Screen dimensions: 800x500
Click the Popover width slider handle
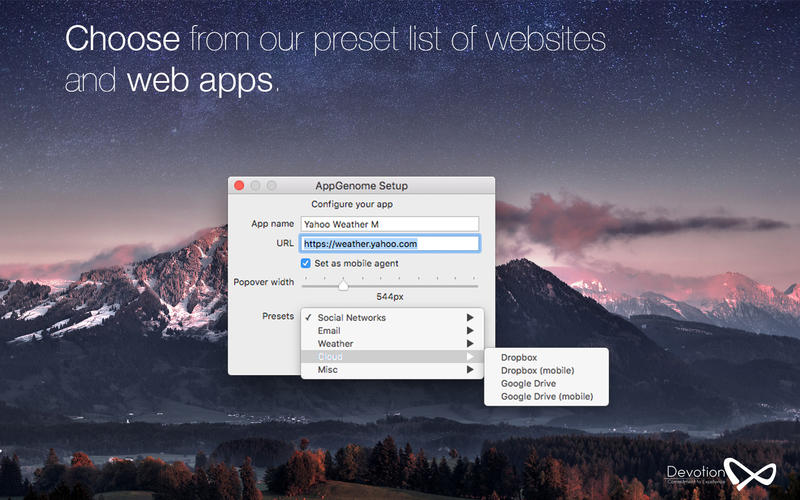343,285
